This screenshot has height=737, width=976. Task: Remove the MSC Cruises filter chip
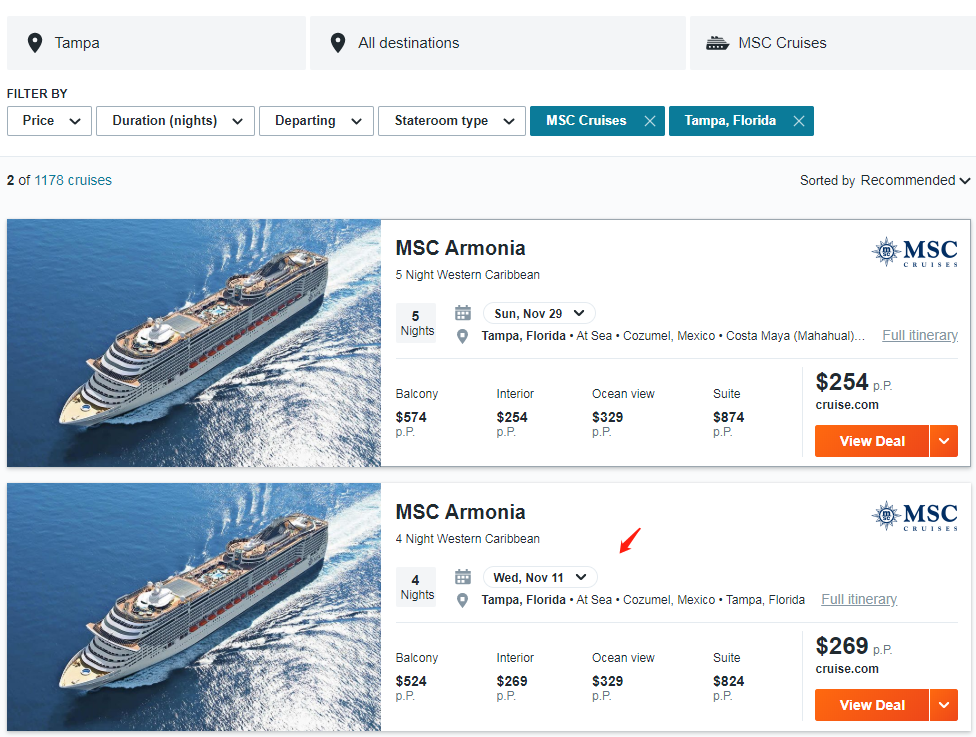tap(650, 121)
